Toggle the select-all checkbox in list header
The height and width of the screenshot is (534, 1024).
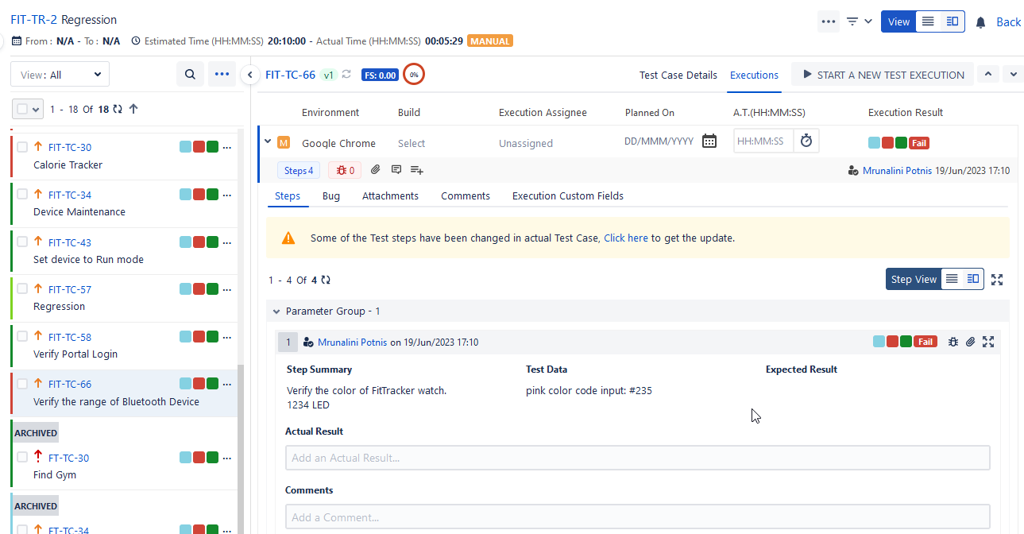click(x=22, y=109)
